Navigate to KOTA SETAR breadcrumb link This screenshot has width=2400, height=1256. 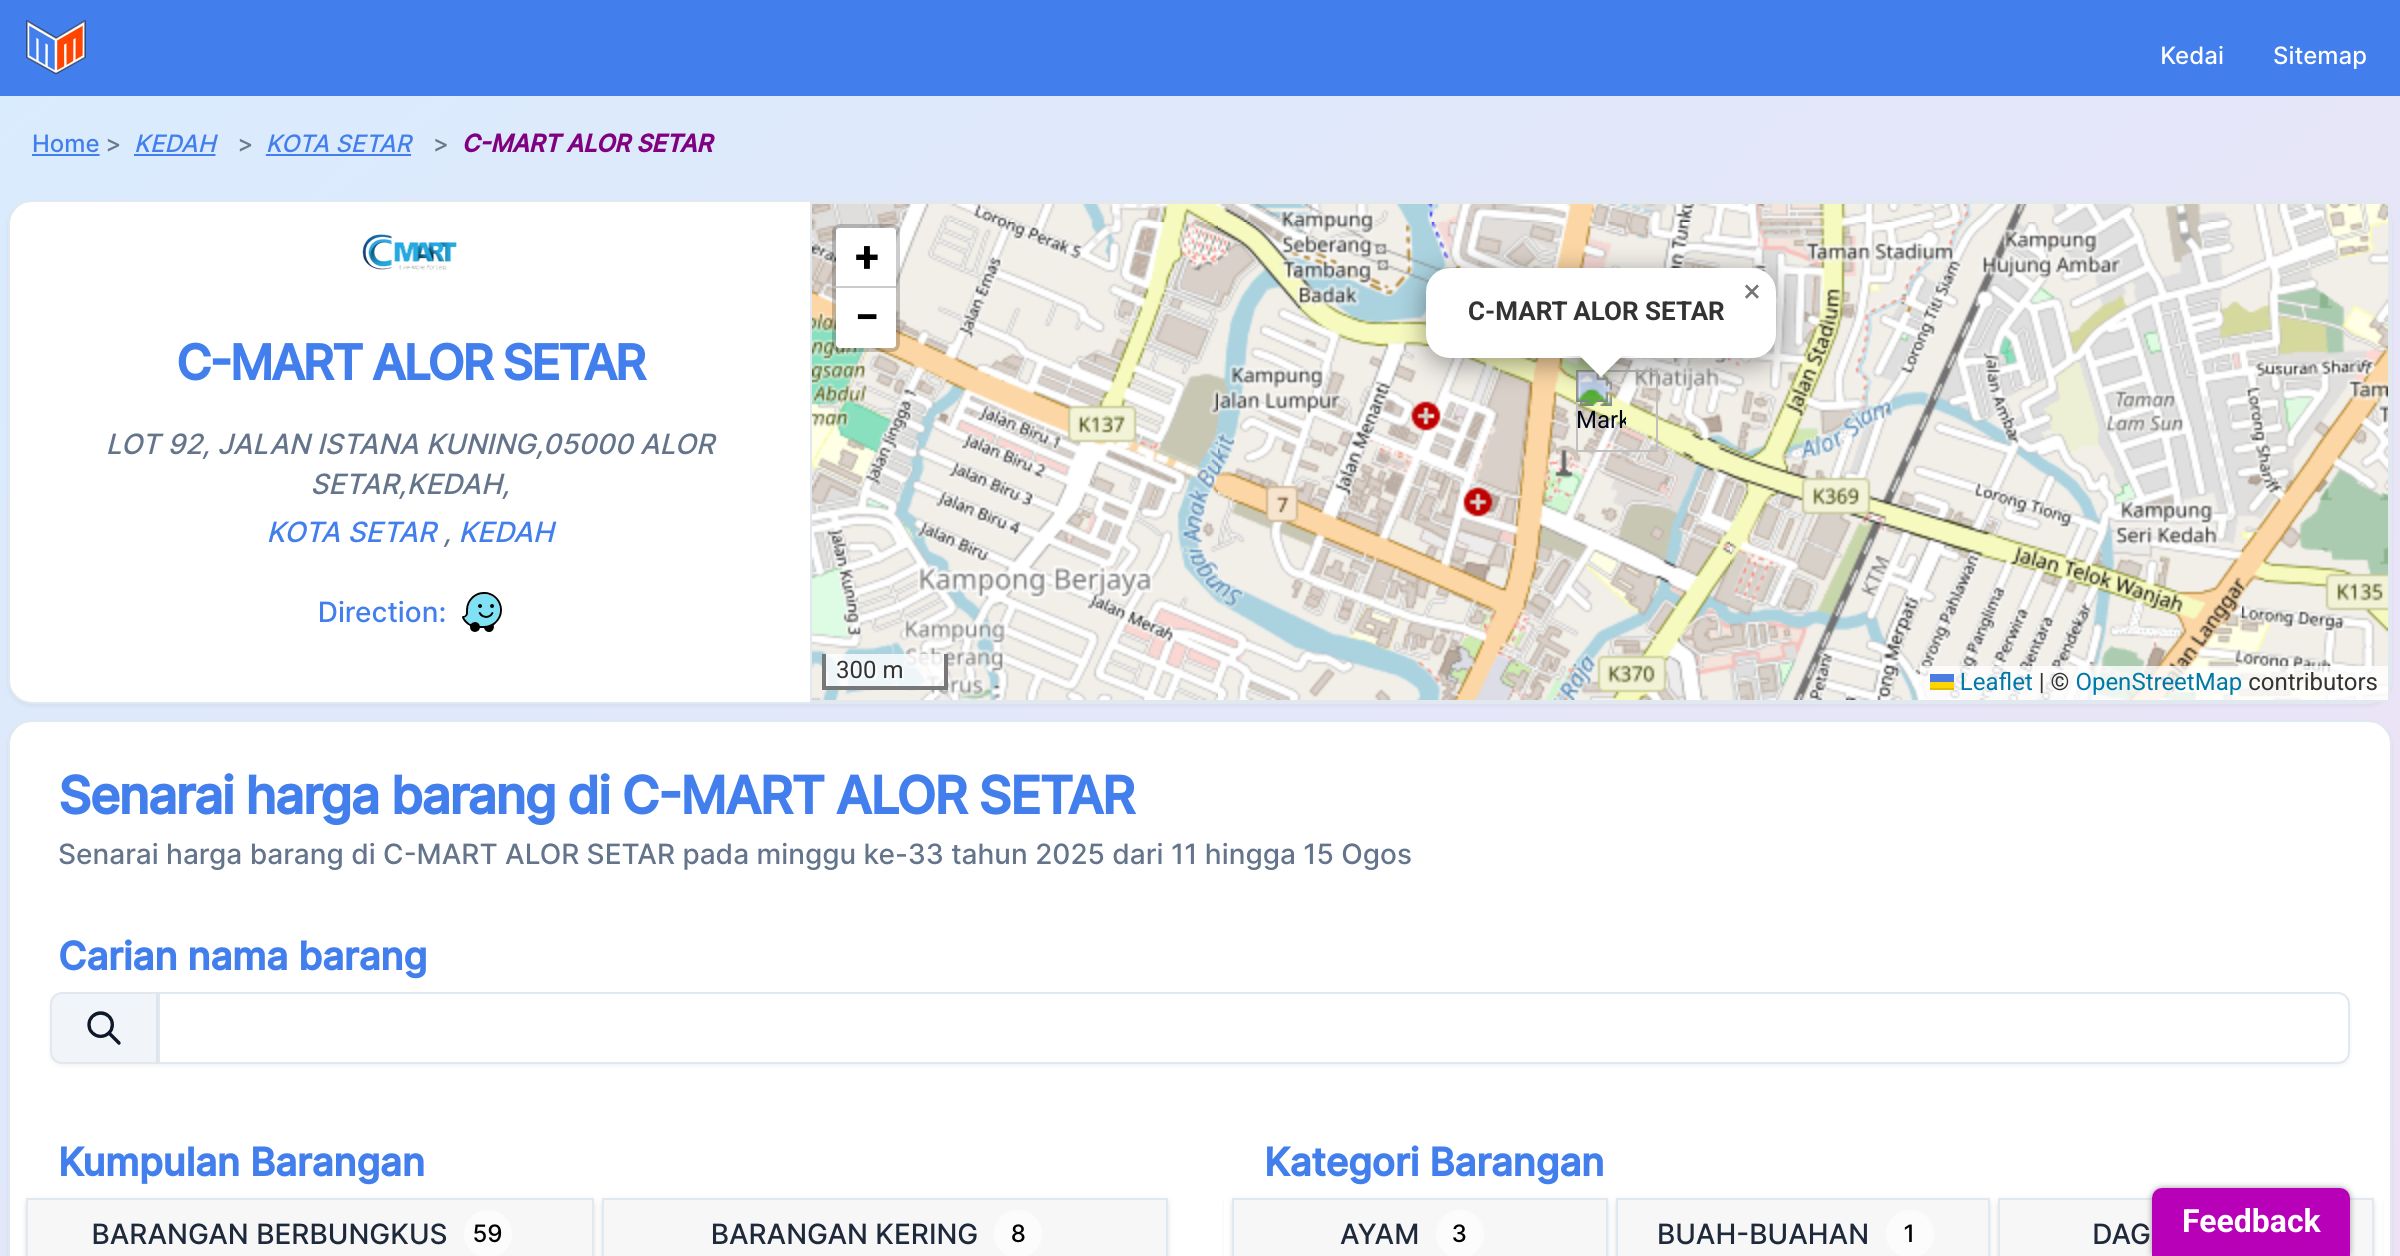click(339, 144)
